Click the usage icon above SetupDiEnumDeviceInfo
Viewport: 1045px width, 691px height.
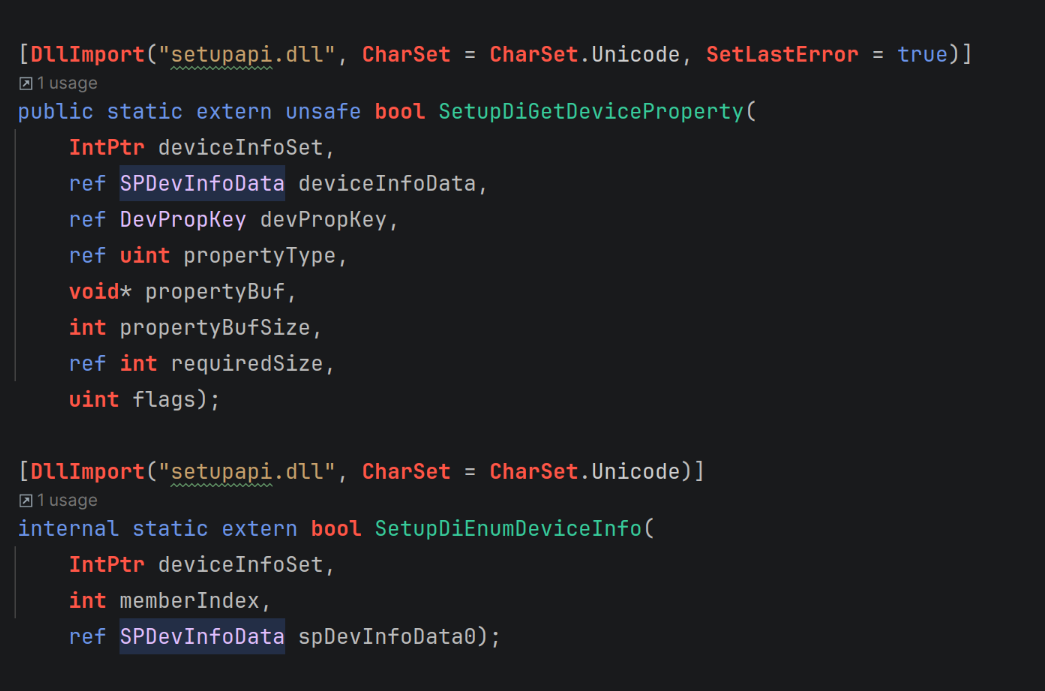pyautogui.click(x=26, y=501)
